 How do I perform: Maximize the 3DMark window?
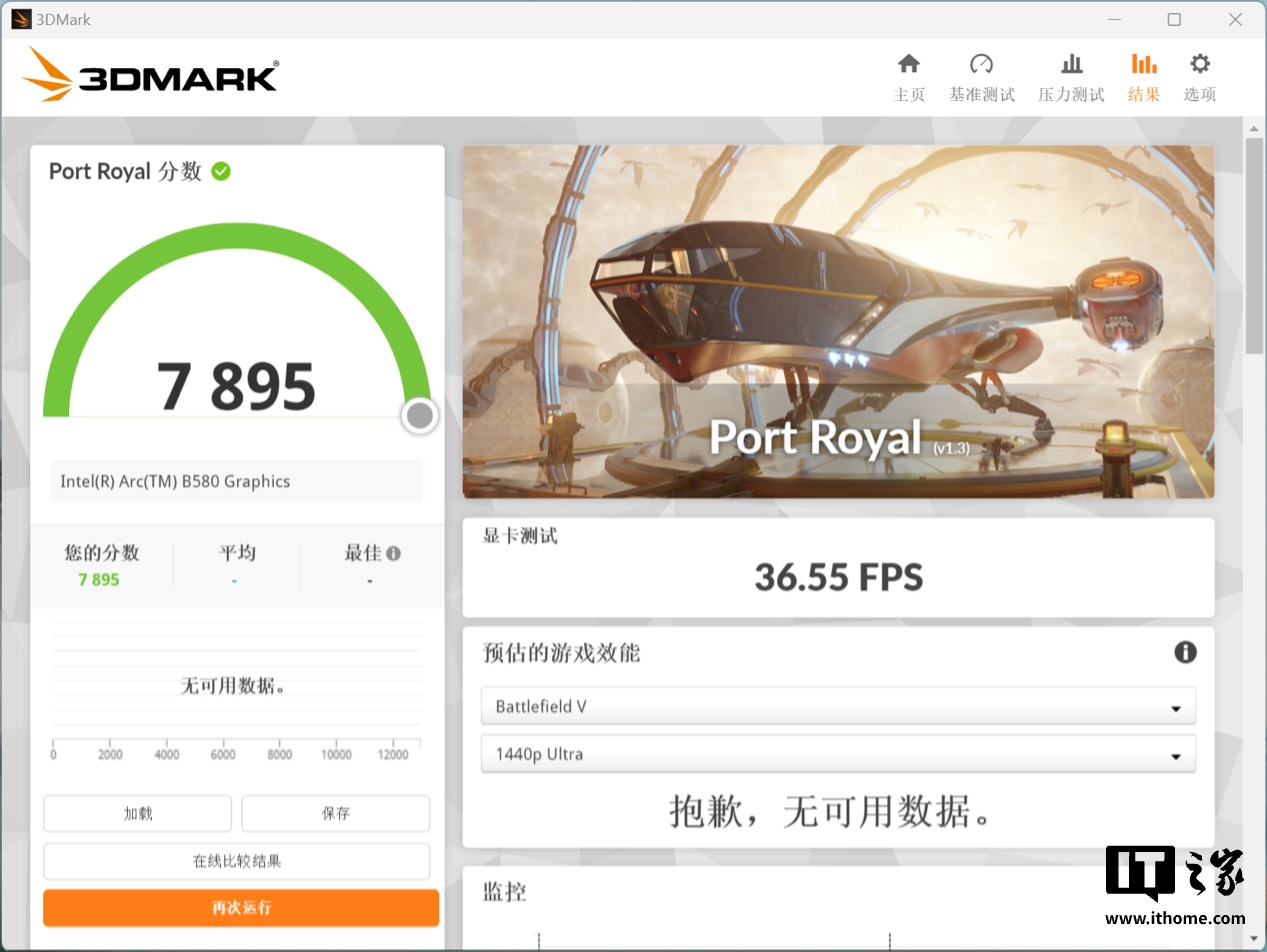tap(1174, 19)
